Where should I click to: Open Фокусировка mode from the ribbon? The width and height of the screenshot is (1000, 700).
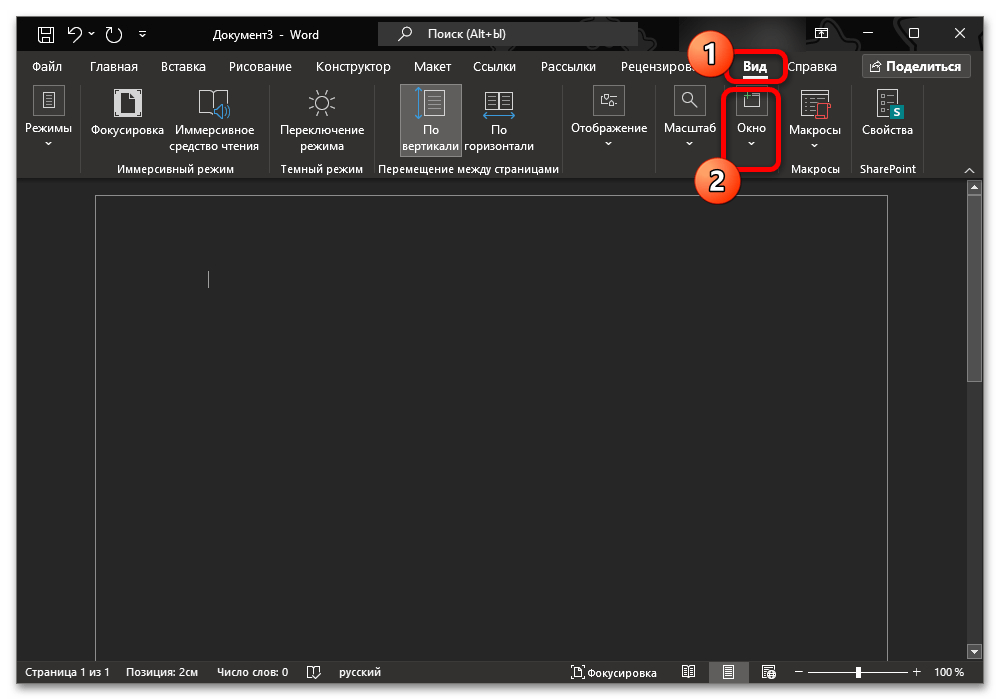127,118
